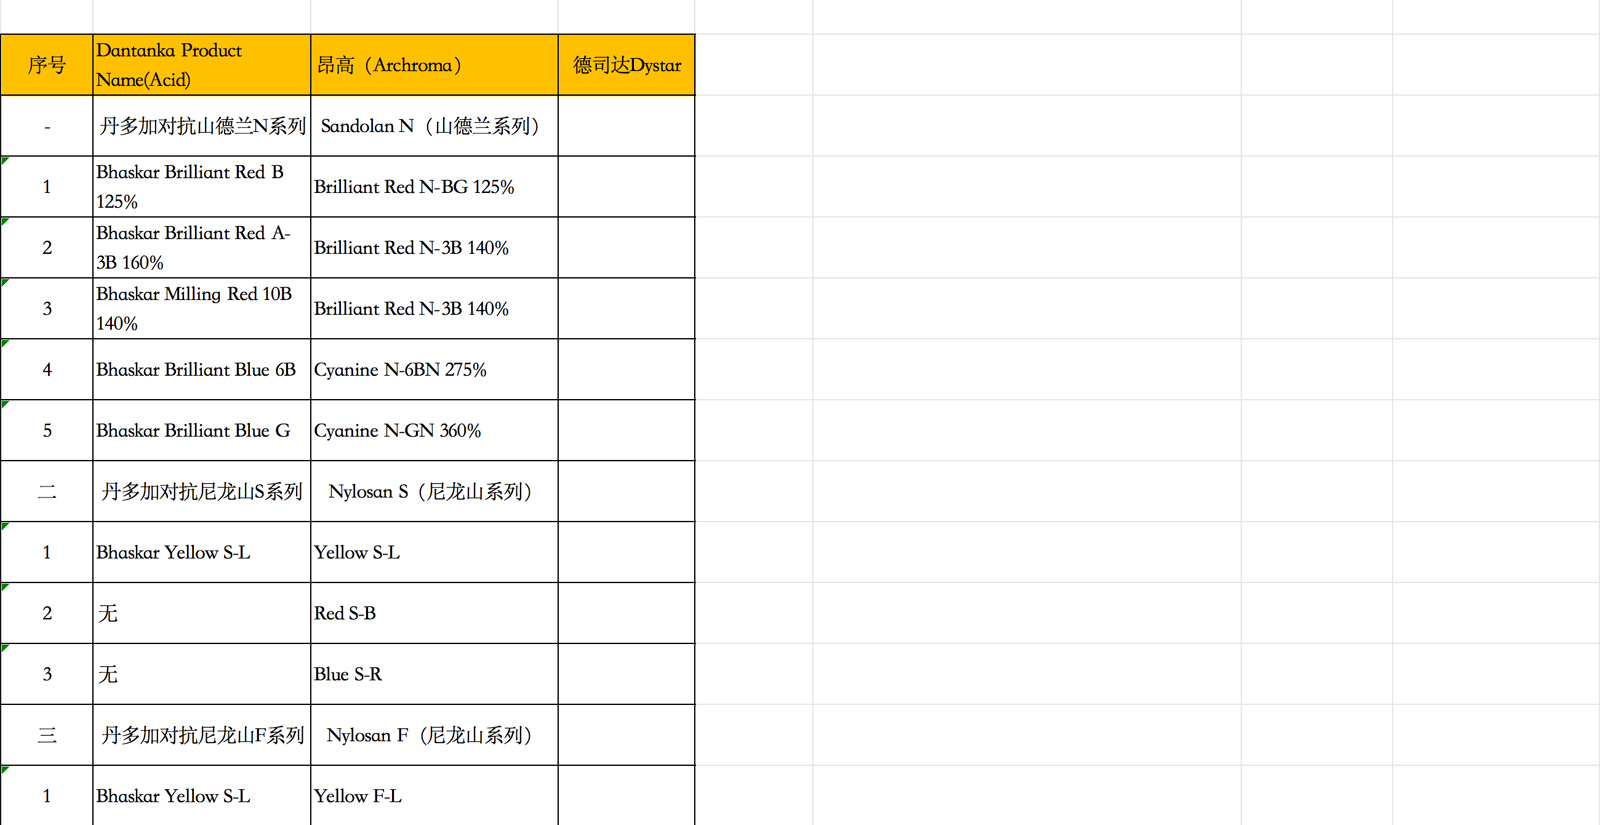
Task: Click the Blue S-R cell
Action: point(434,675)
